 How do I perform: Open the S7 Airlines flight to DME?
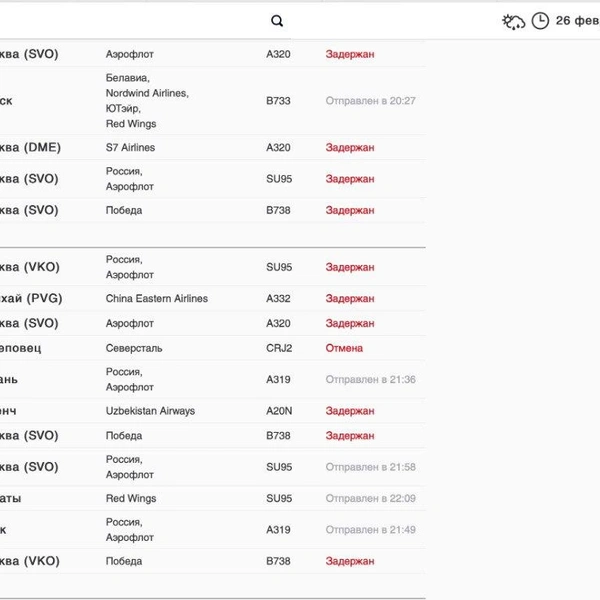(131, 148)
